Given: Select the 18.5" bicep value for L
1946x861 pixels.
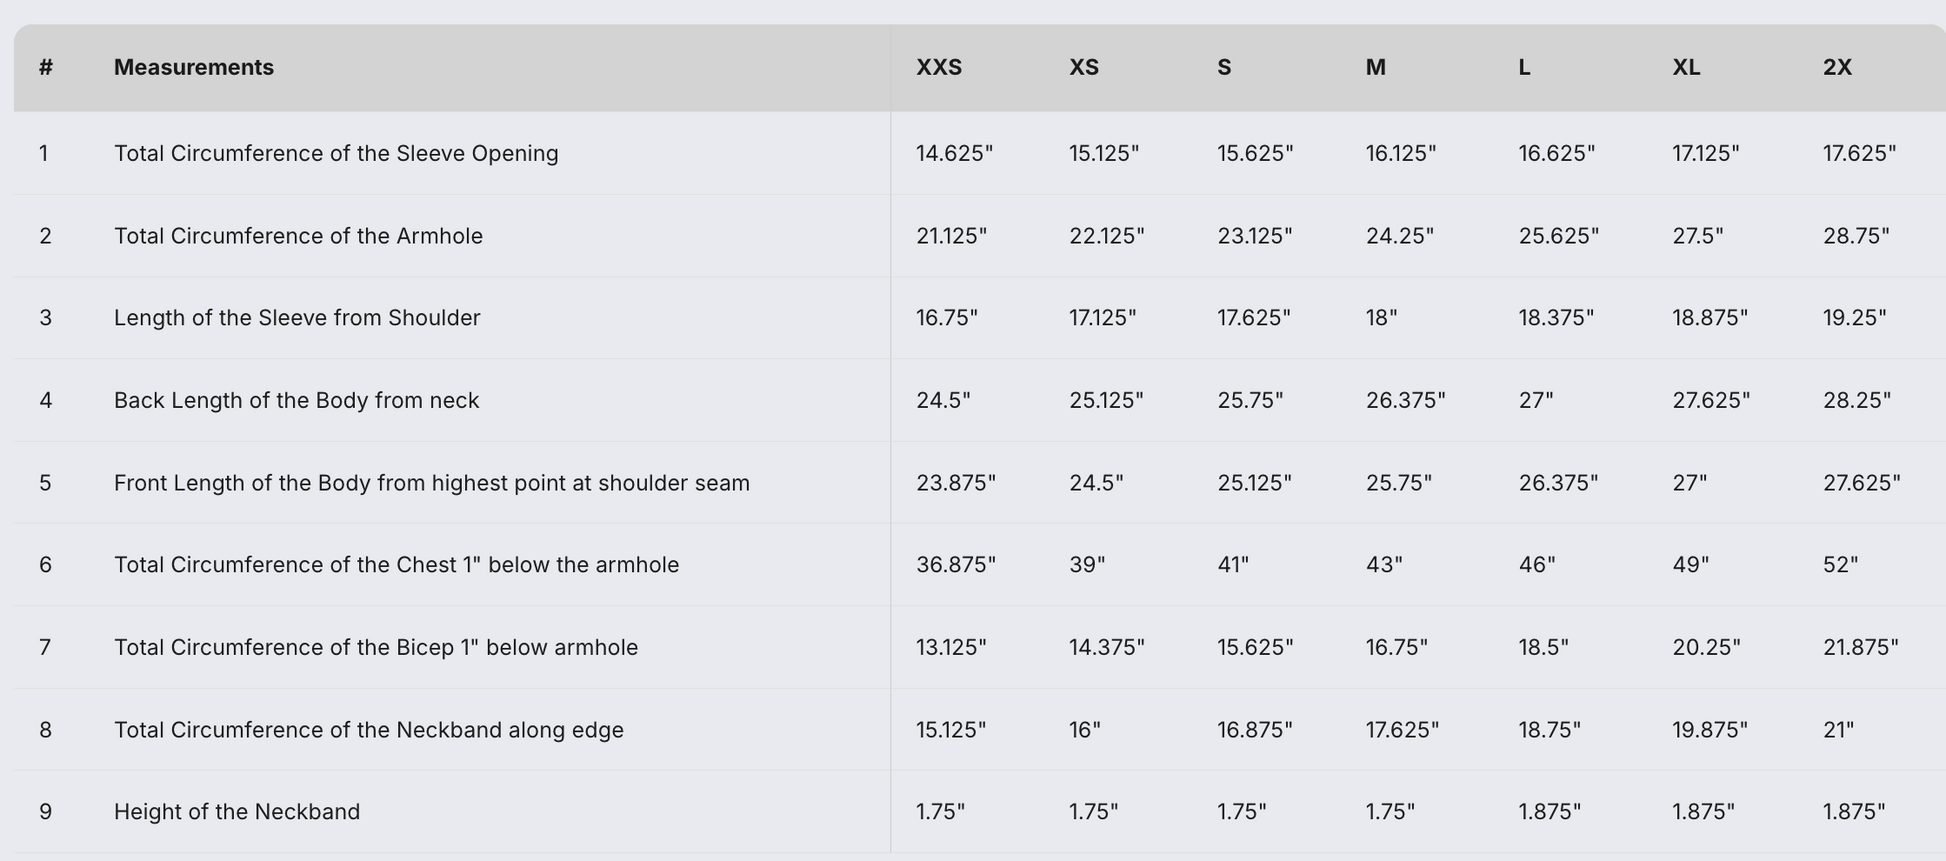Looking at the screenshot, I should pos(1543,648).
